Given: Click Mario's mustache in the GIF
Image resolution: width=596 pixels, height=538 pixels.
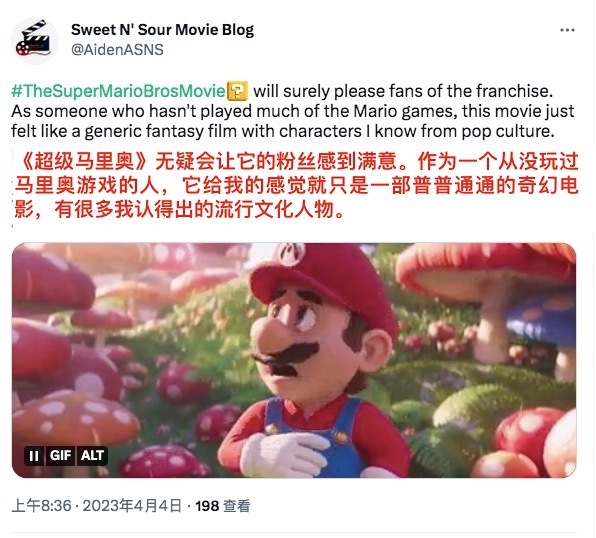Looking at the screenshot, I should [288, 359].
